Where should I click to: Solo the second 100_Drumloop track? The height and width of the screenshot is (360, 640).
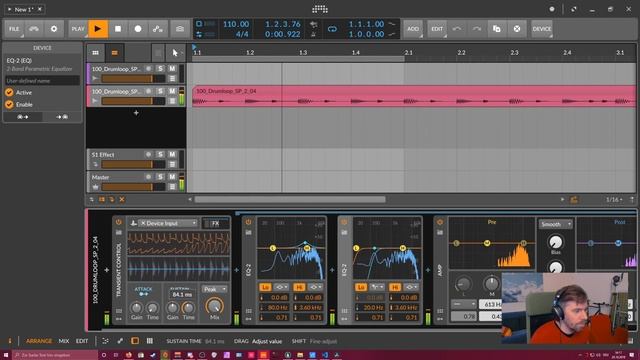160,91
